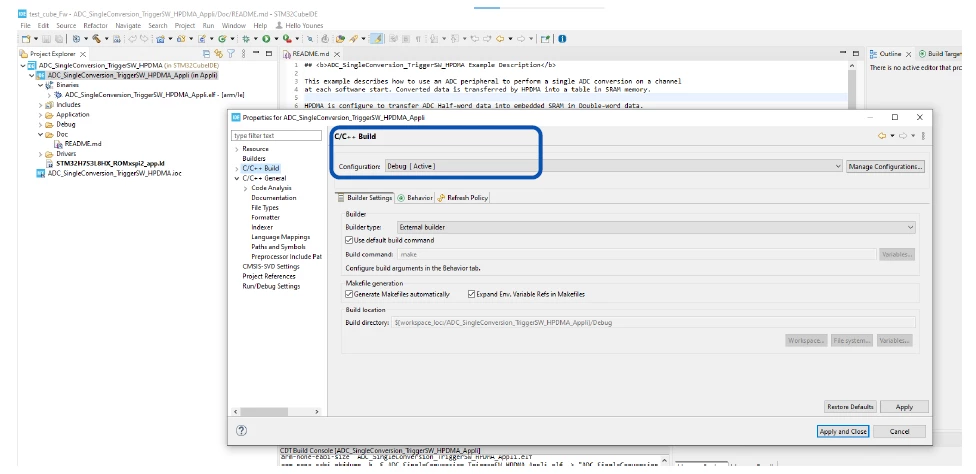This screenshot has width=976, height=474.
Task: Select README.md file in Project Explorer
Action: 82,144
